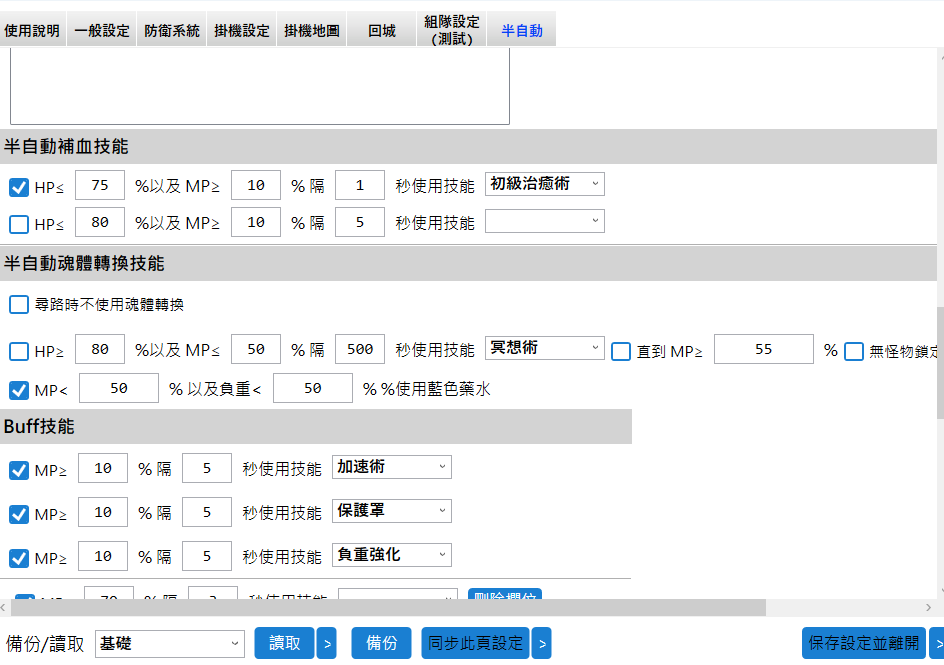Uncheck the 負重強化 buff row checkbox
Image resolution: width=944 pixels, height=665 pixels.
[19, 558]
